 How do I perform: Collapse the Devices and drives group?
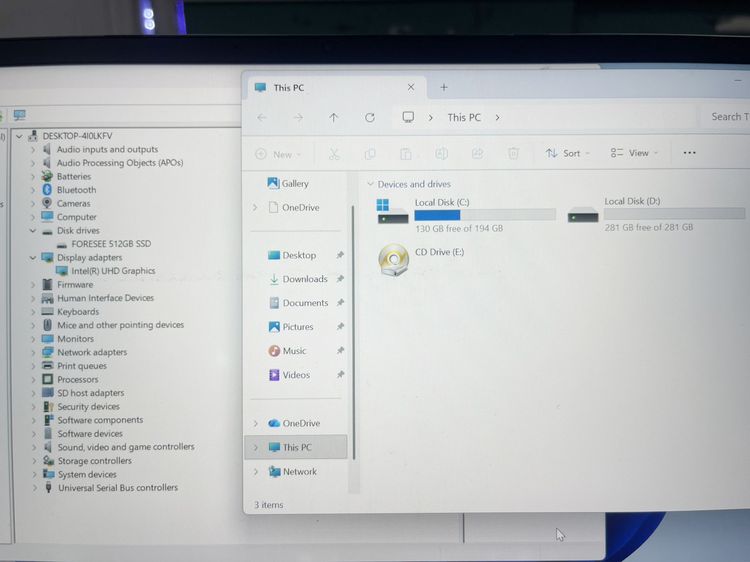(370, 184)
